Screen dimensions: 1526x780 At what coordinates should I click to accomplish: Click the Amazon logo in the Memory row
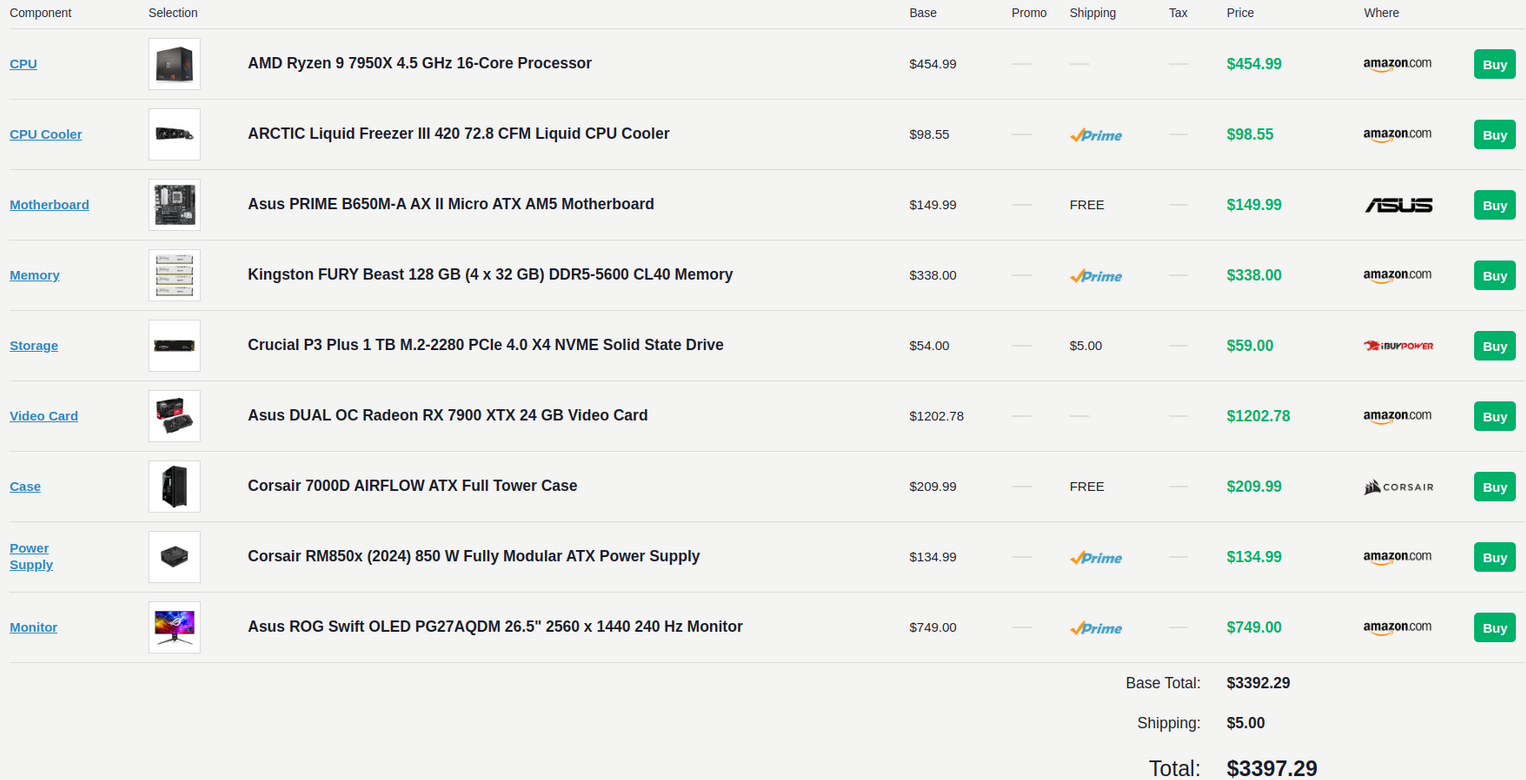[1397, 275]
